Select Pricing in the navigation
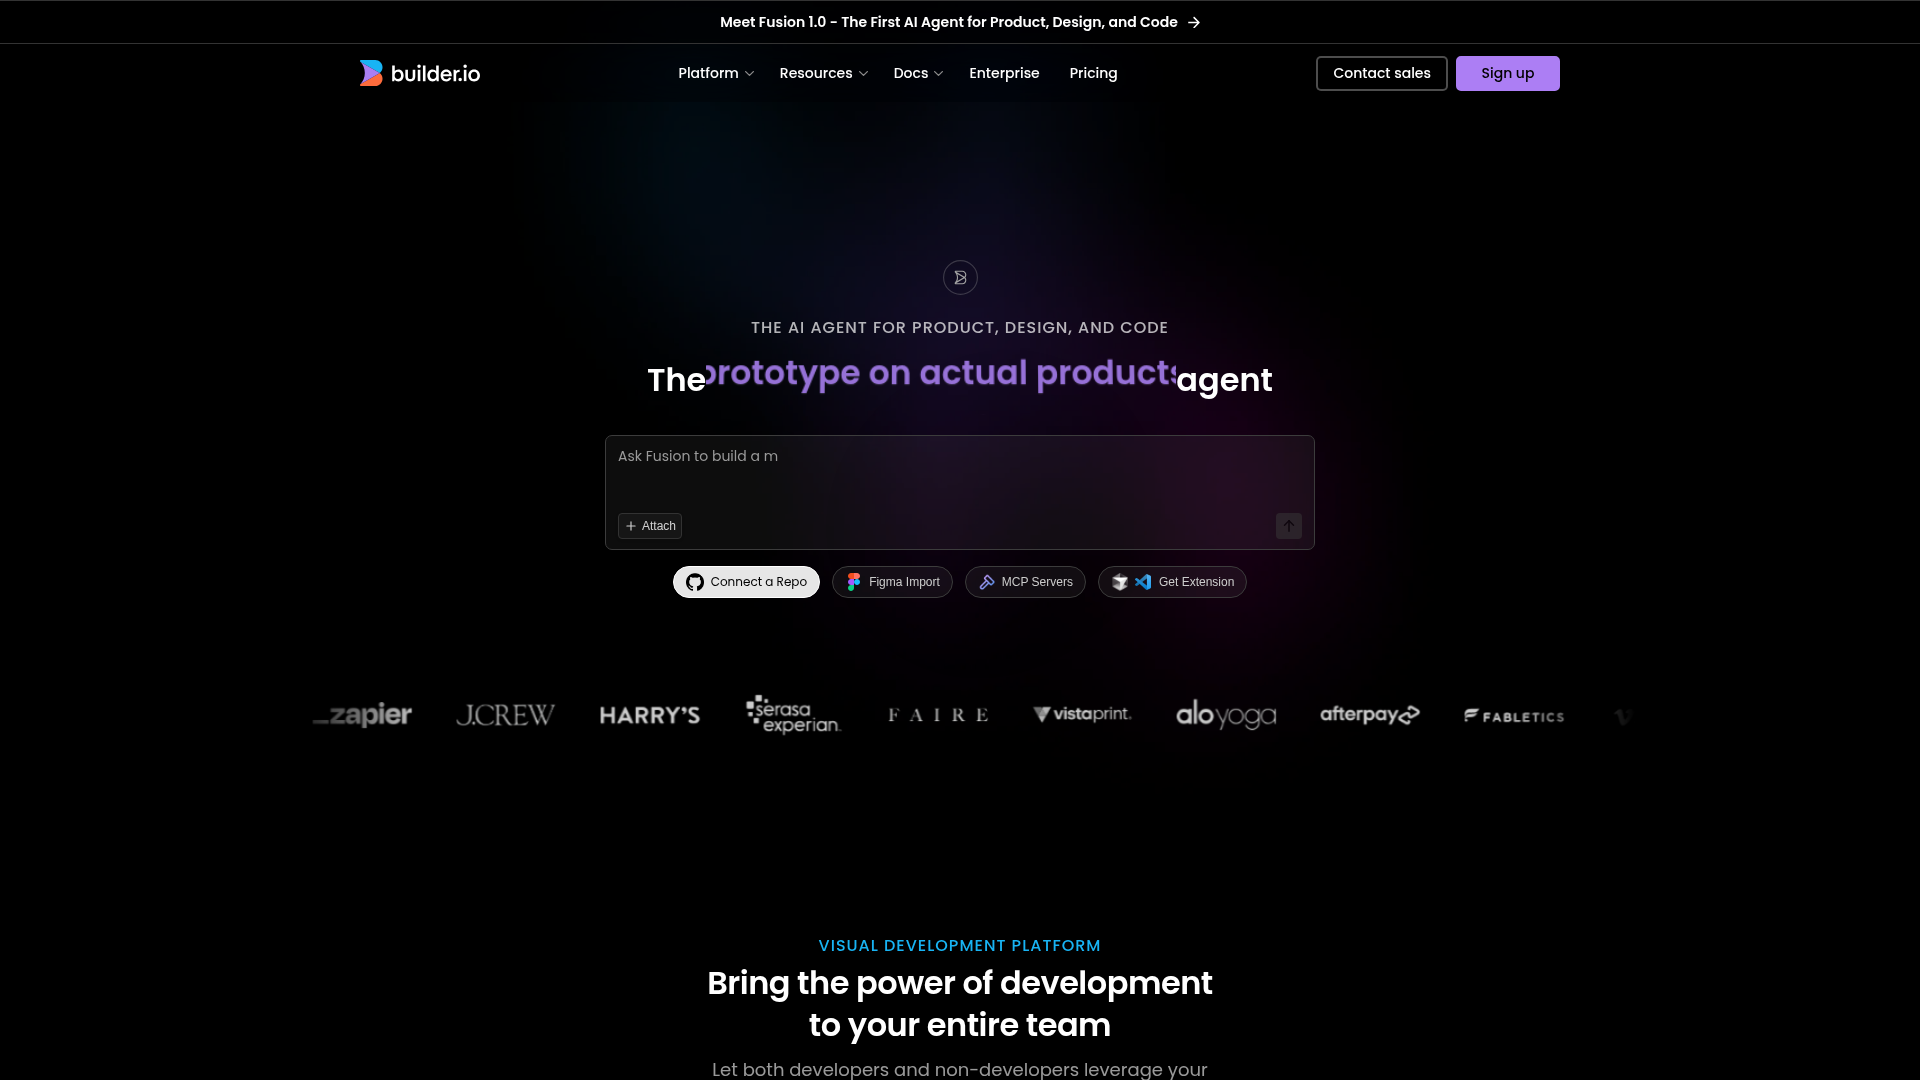 (x=1093, y=72)
